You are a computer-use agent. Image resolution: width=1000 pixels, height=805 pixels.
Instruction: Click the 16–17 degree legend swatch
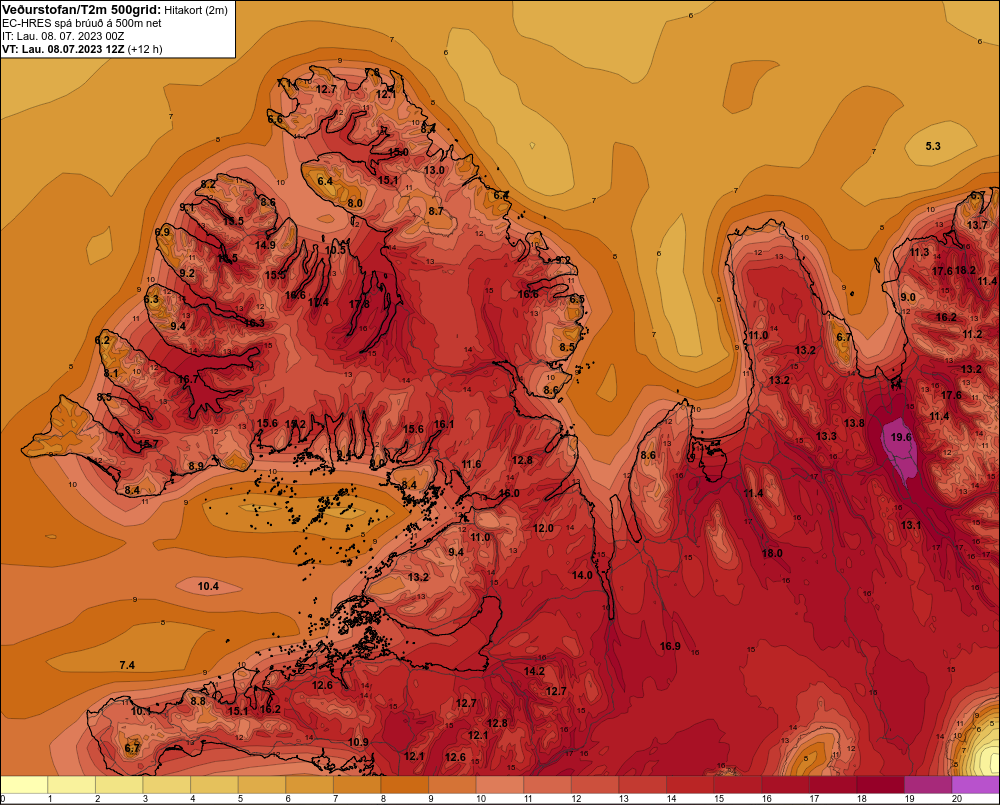(x=785, y=785)
